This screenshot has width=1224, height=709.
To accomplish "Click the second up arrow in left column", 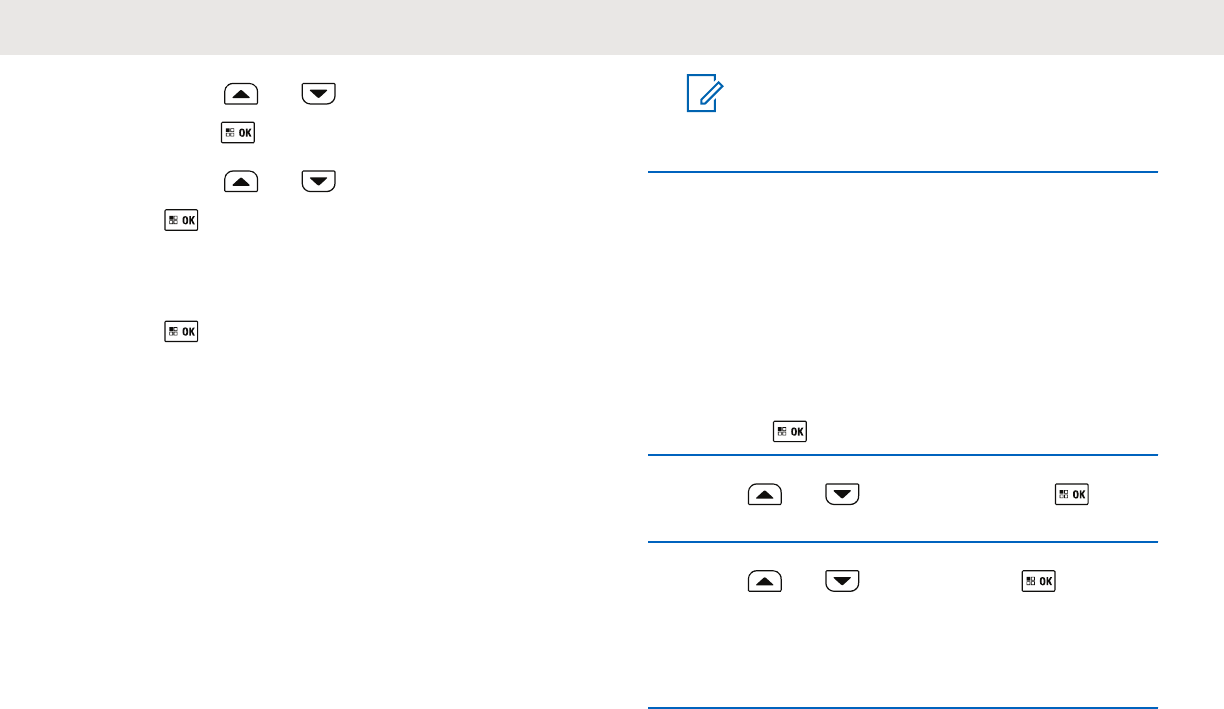I will 238,181.
